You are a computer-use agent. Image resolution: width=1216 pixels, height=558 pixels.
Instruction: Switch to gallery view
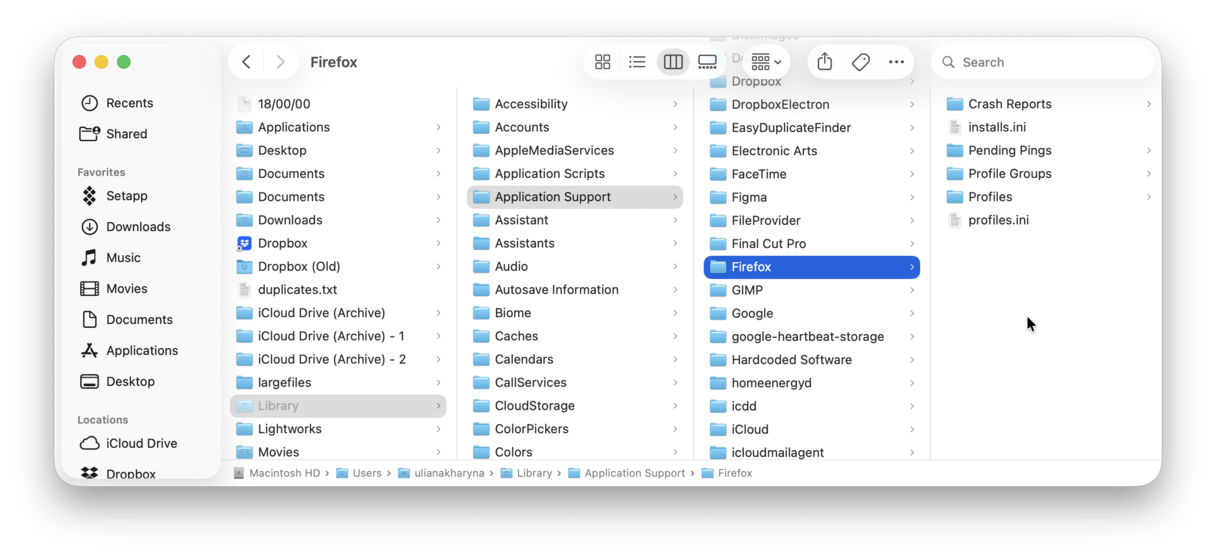coord(708,62)
